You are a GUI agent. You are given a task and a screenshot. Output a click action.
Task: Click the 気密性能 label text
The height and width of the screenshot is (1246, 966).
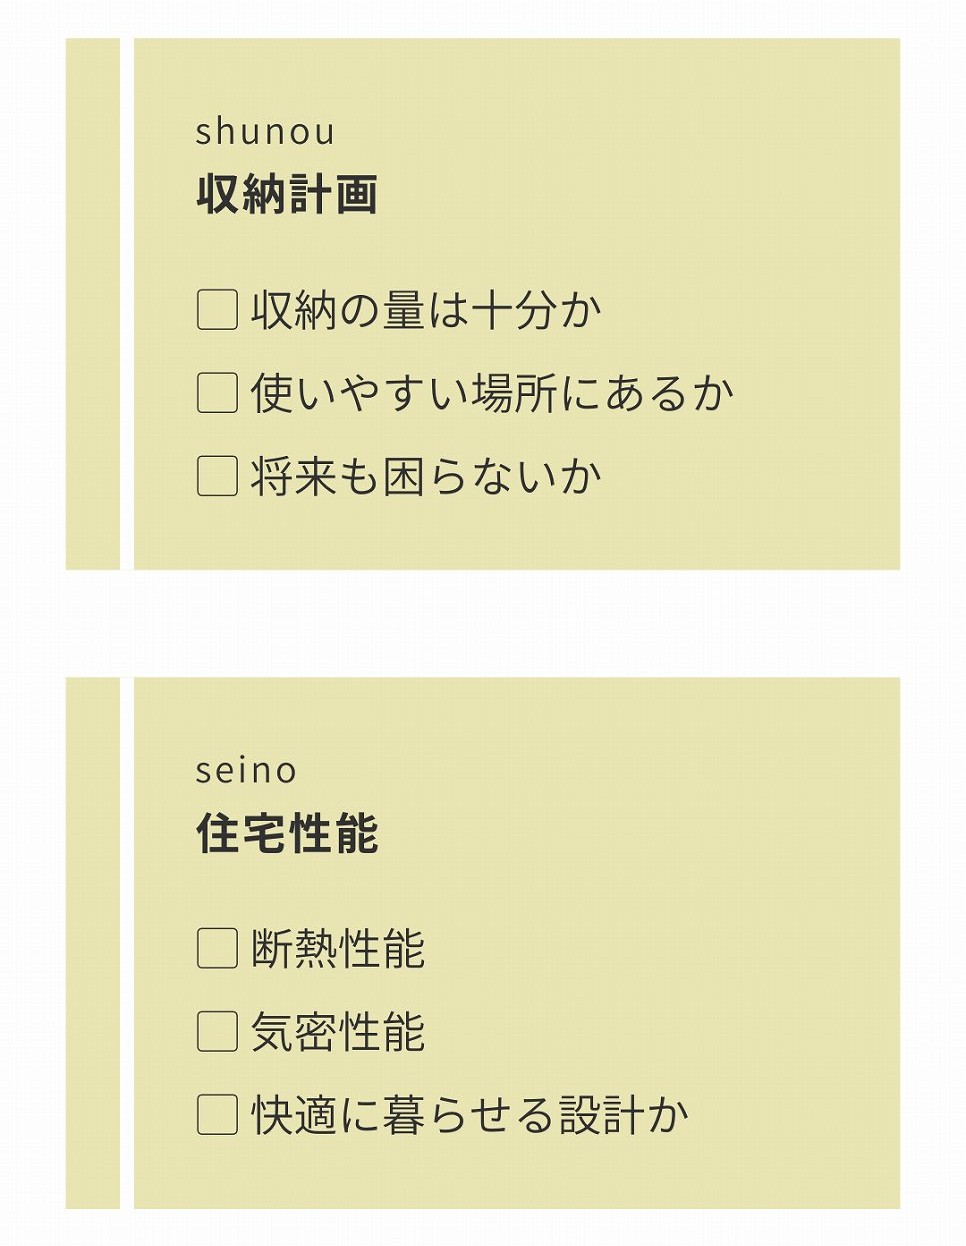[x=338, y=1031]
